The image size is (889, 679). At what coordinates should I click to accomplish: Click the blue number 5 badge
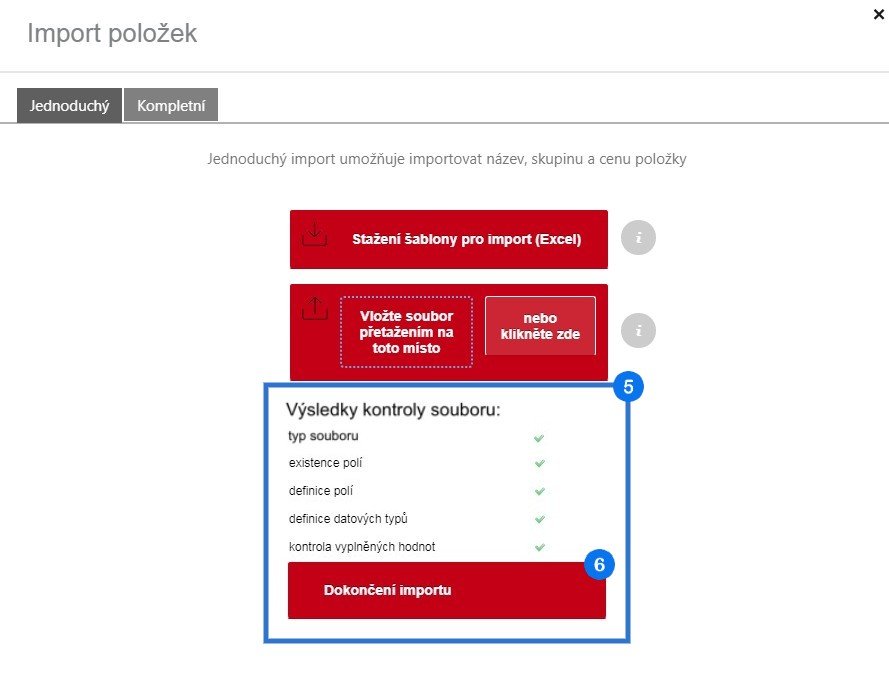click(x=628, y=389)
